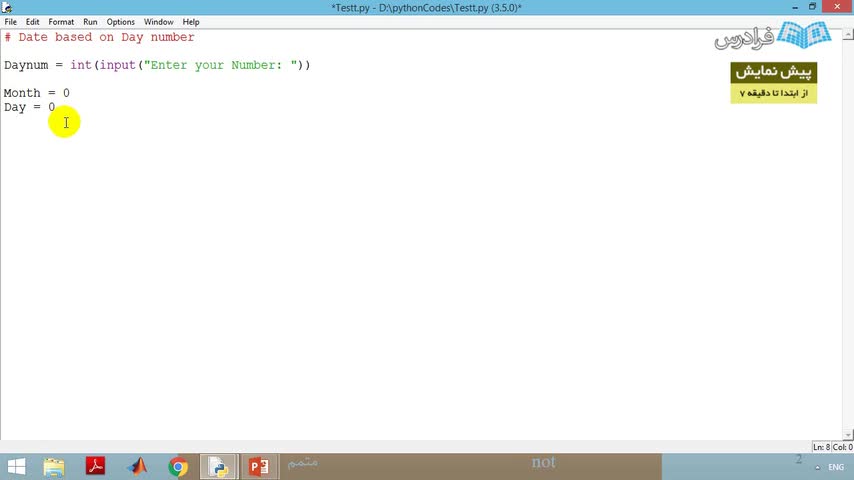Viewport: 854px width, 480px height.
Task: Close the Testt.py window
Action: 837,7
